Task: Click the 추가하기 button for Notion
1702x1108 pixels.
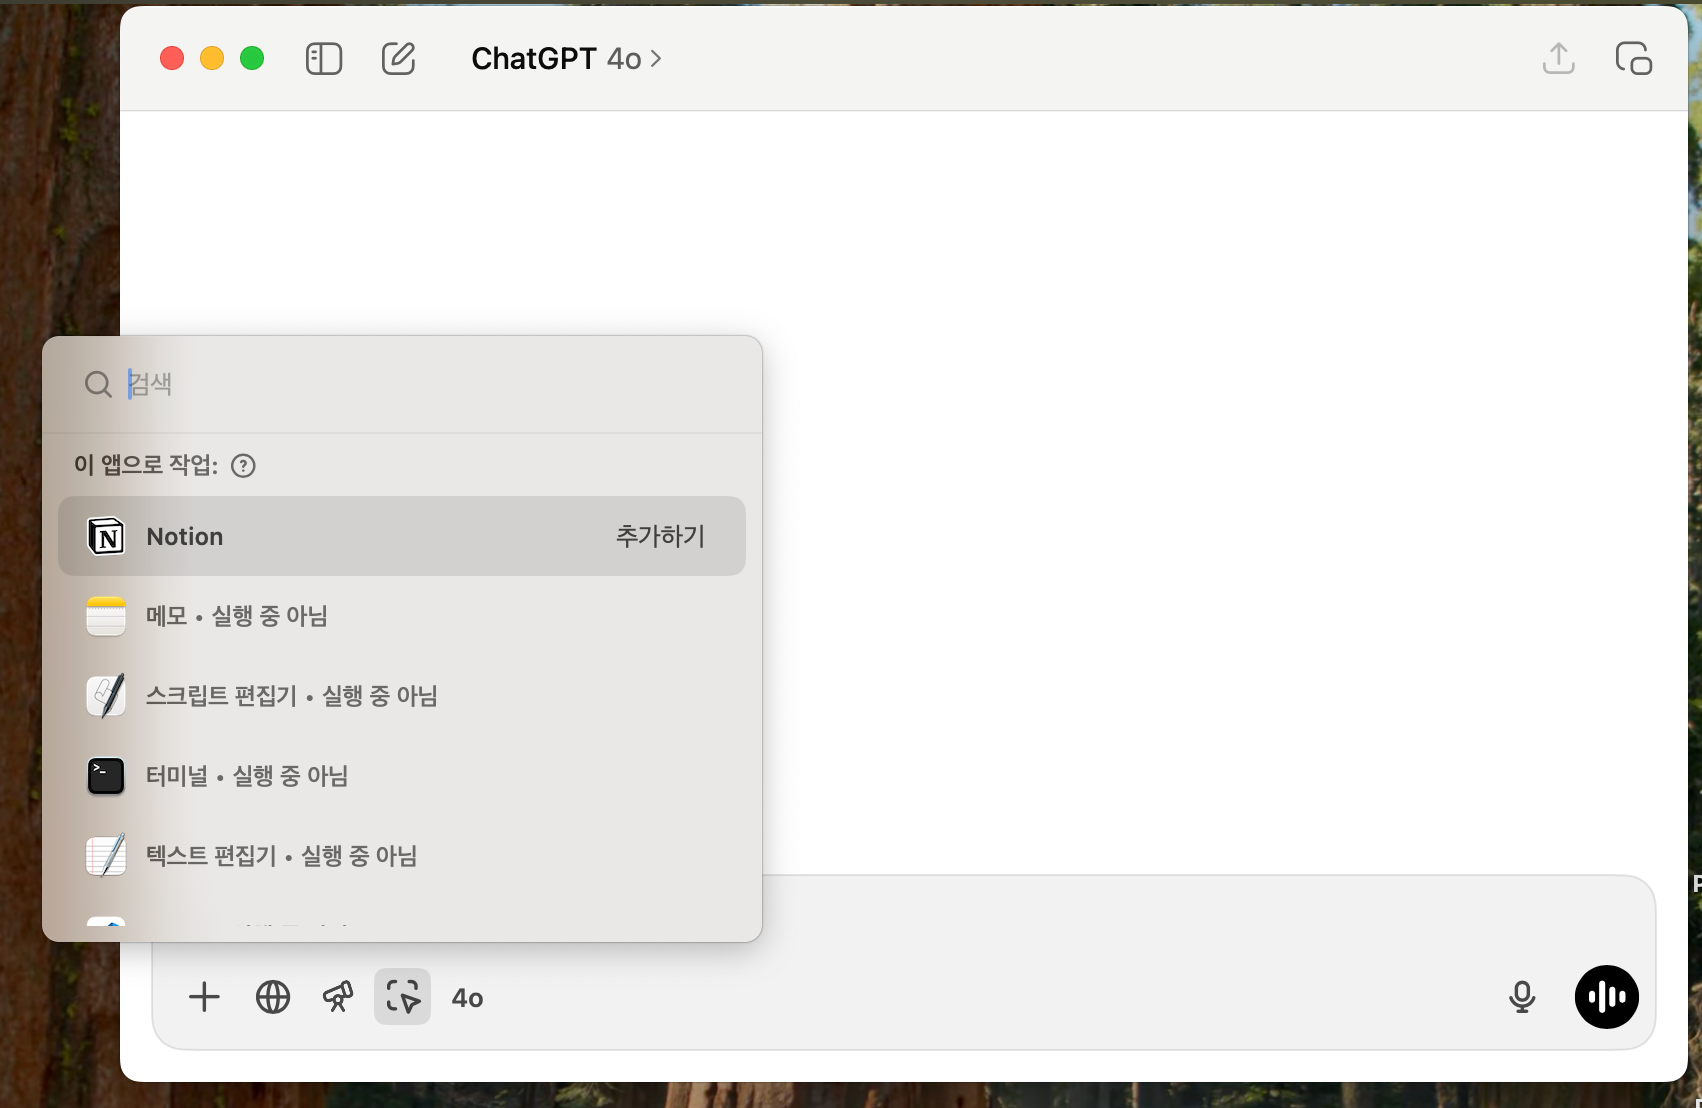Action: click(x=660, y=536)
